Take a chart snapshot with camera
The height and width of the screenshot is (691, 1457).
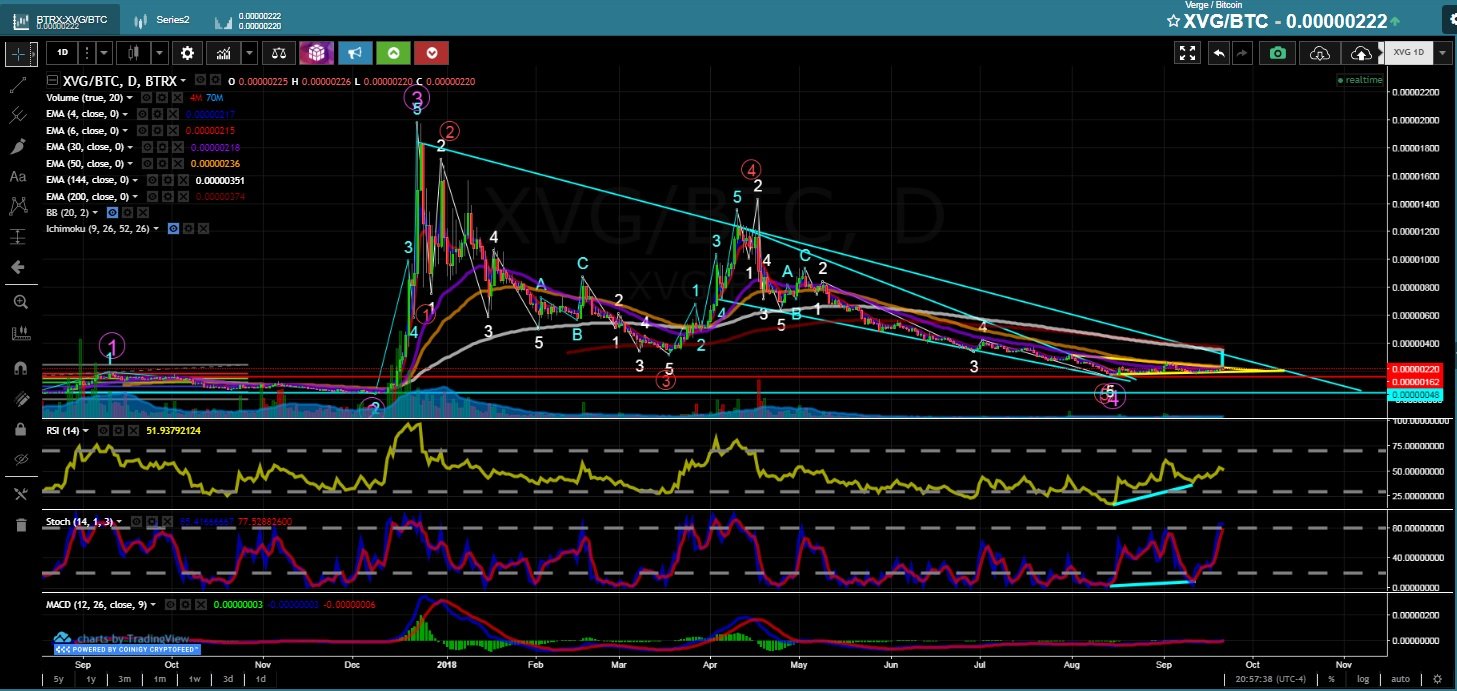pos(1277,53)
